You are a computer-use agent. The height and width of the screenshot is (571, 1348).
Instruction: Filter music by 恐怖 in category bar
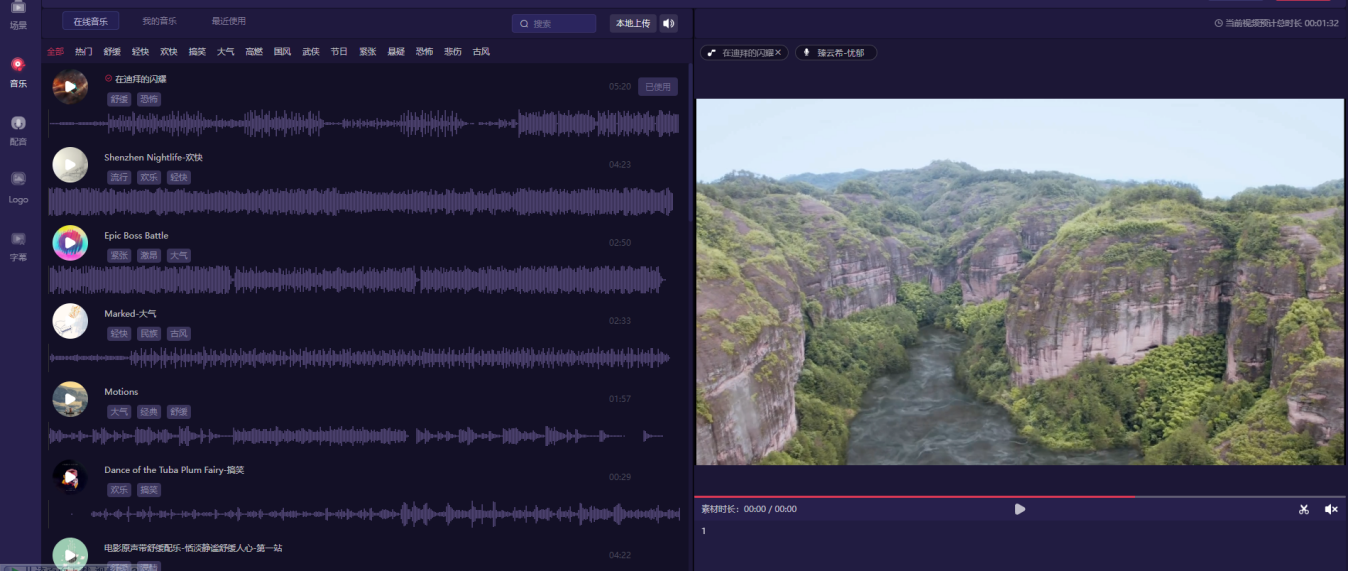pyautogui.click(x=425, y=51)
